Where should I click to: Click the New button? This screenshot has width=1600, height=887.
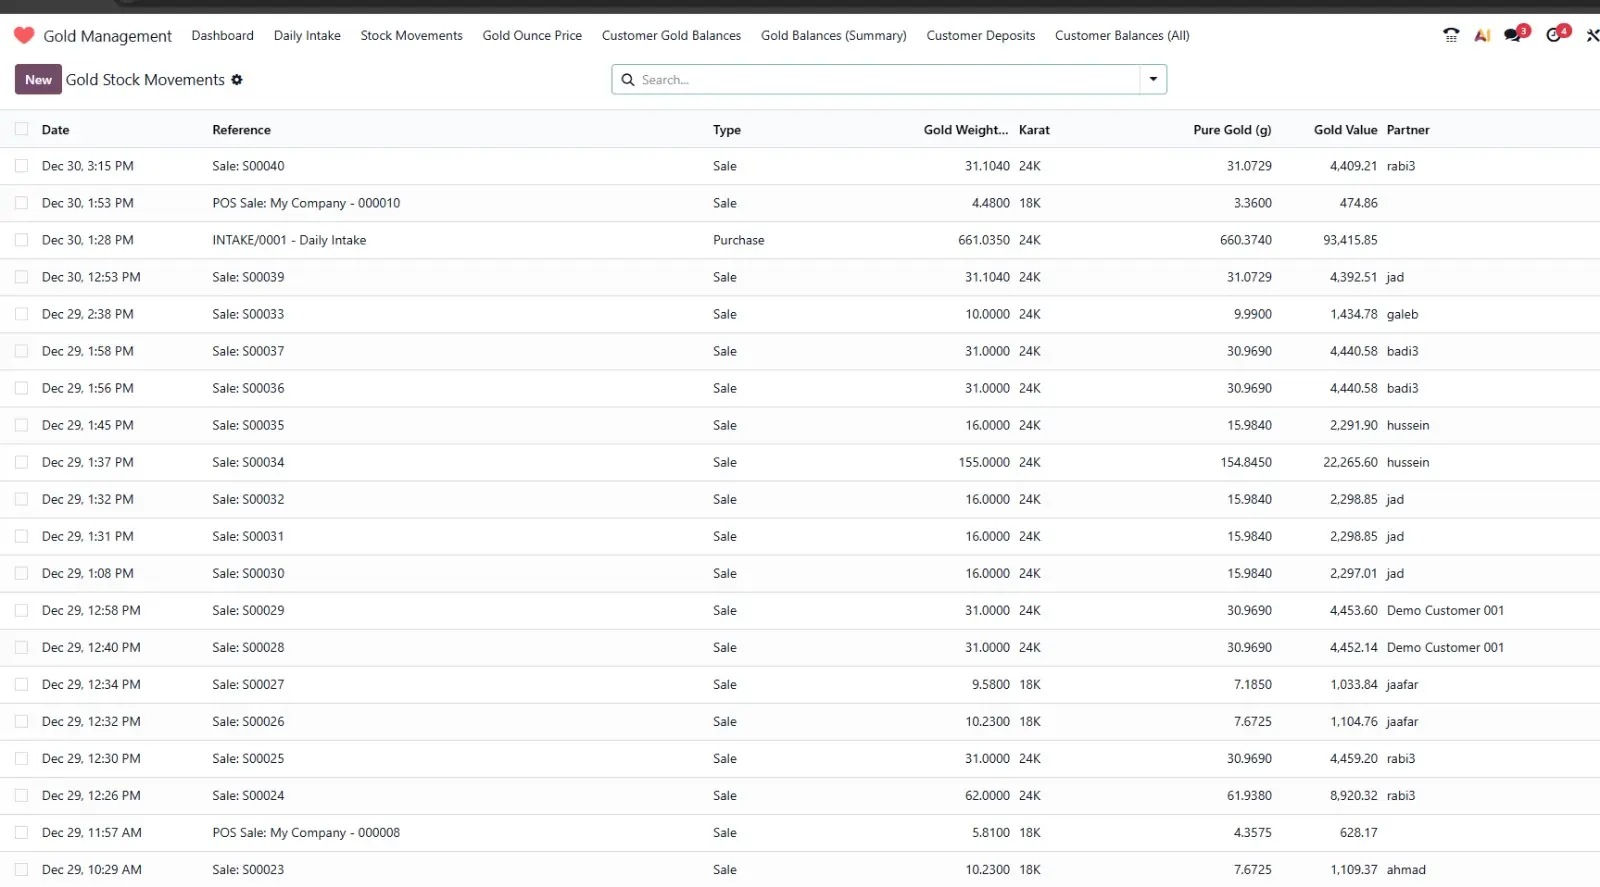[x=38, y=80]
